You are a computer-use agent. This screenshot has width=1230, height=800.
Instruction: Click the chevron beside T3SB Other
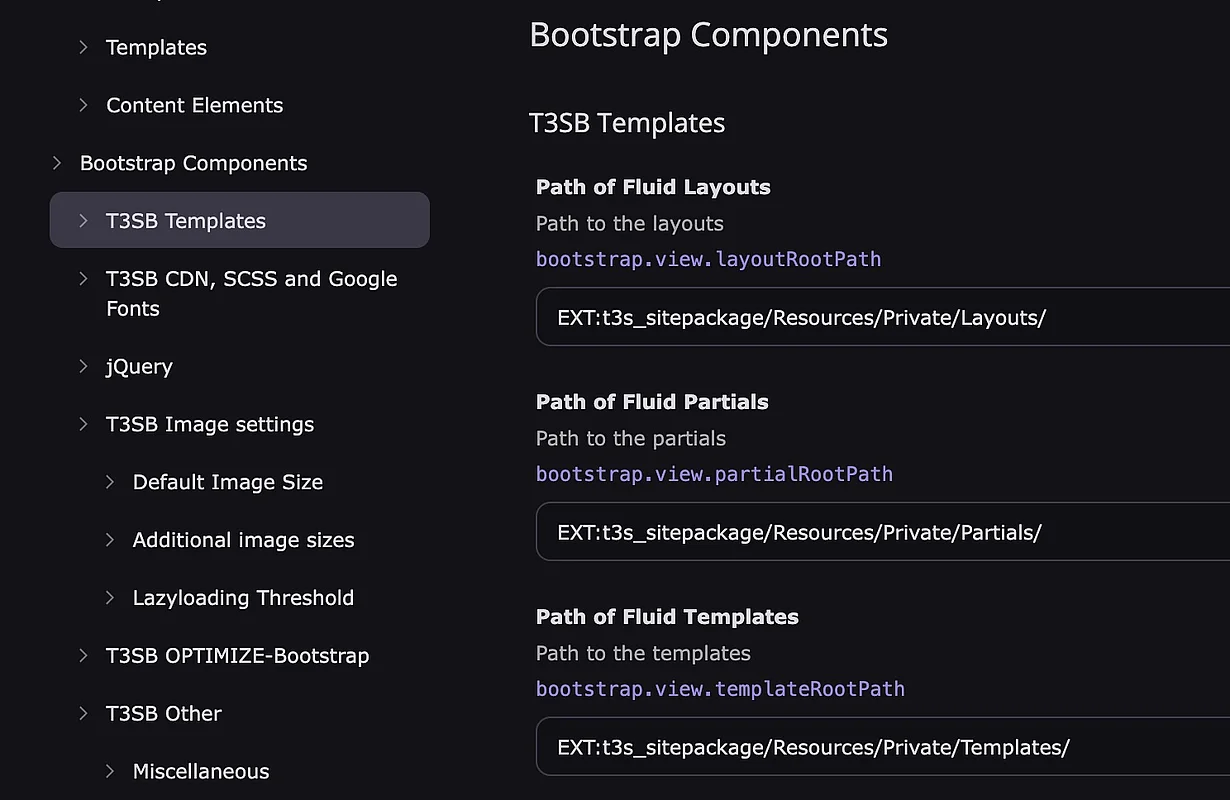tap(84, 714)
